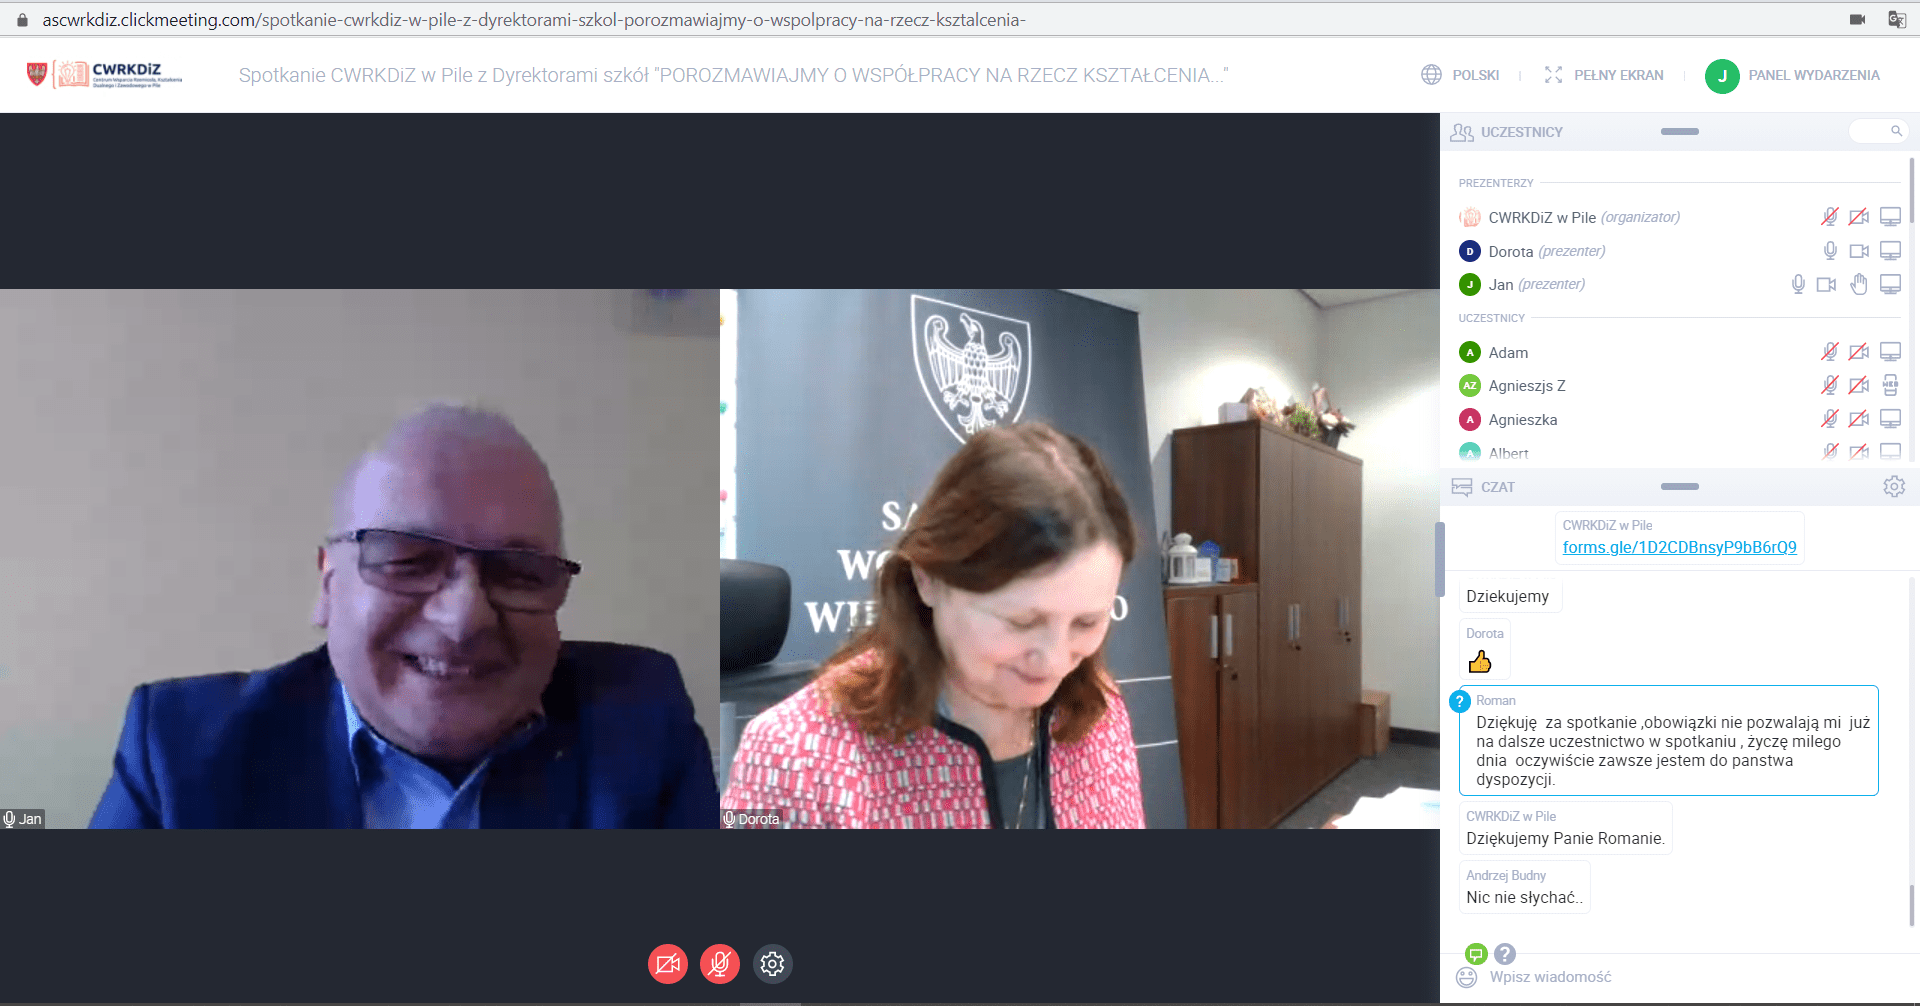Switch to question mode in chat
The image size is (1920, 1006).
coord(1505,954)
